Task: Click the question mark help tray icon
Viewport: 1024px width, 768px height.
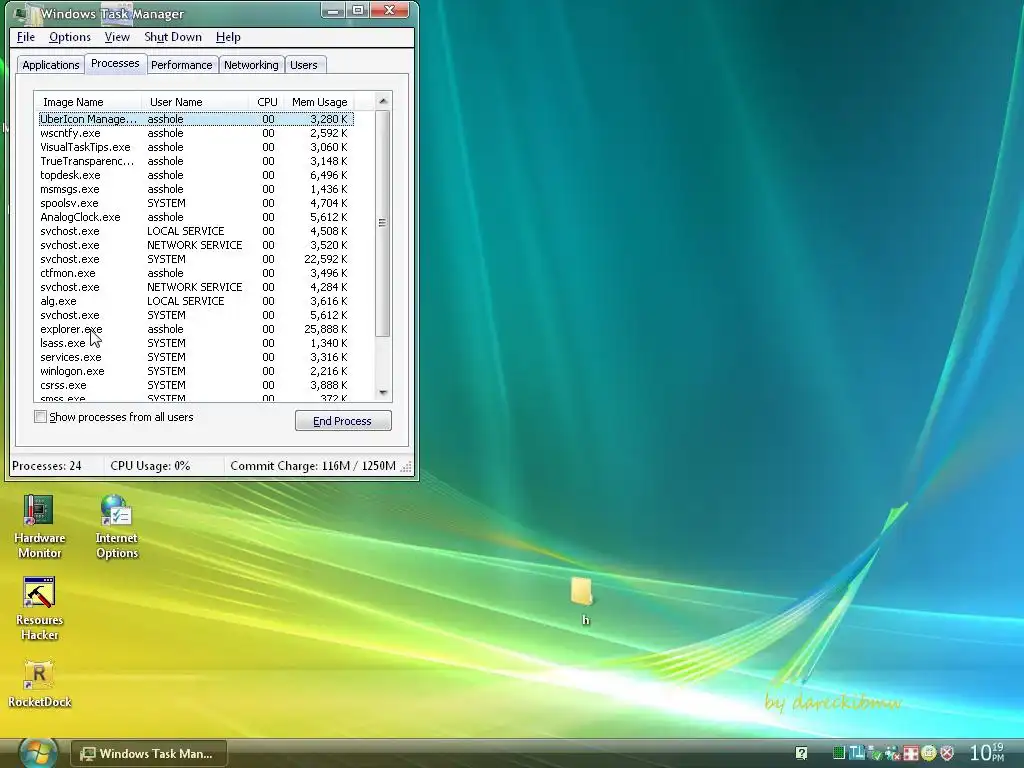Action: (801, 753)
